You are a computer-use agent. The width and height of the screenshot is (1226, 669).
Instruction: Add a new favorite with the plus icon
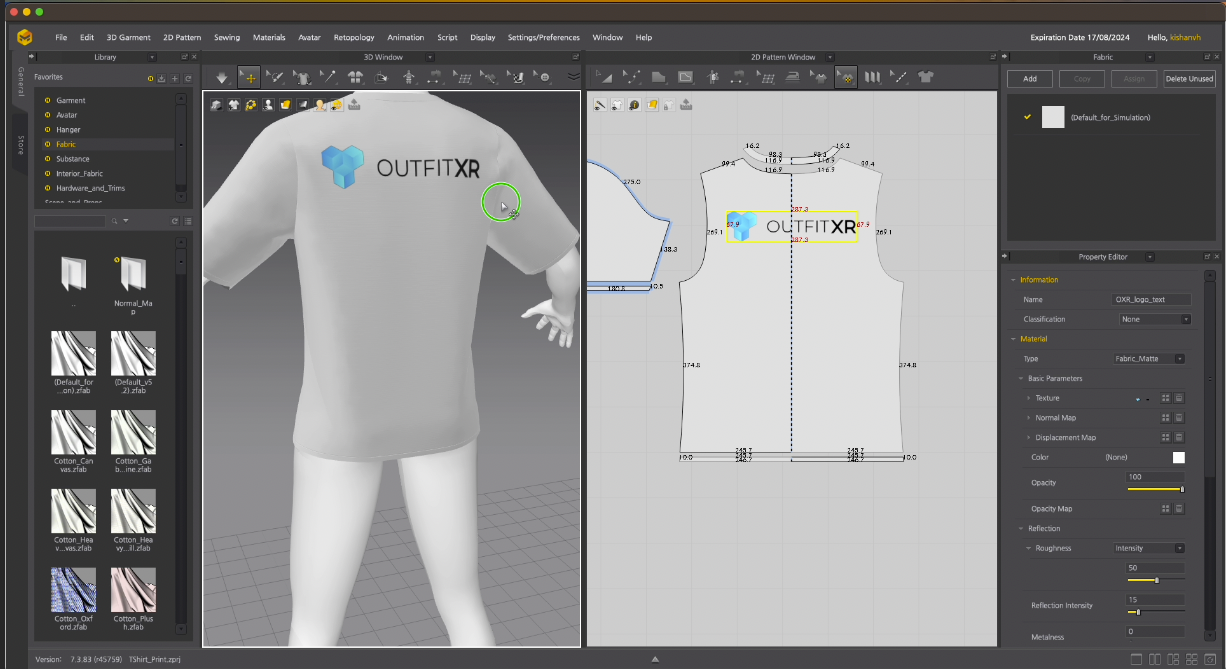pyautogui.click(x=175, y=78)
